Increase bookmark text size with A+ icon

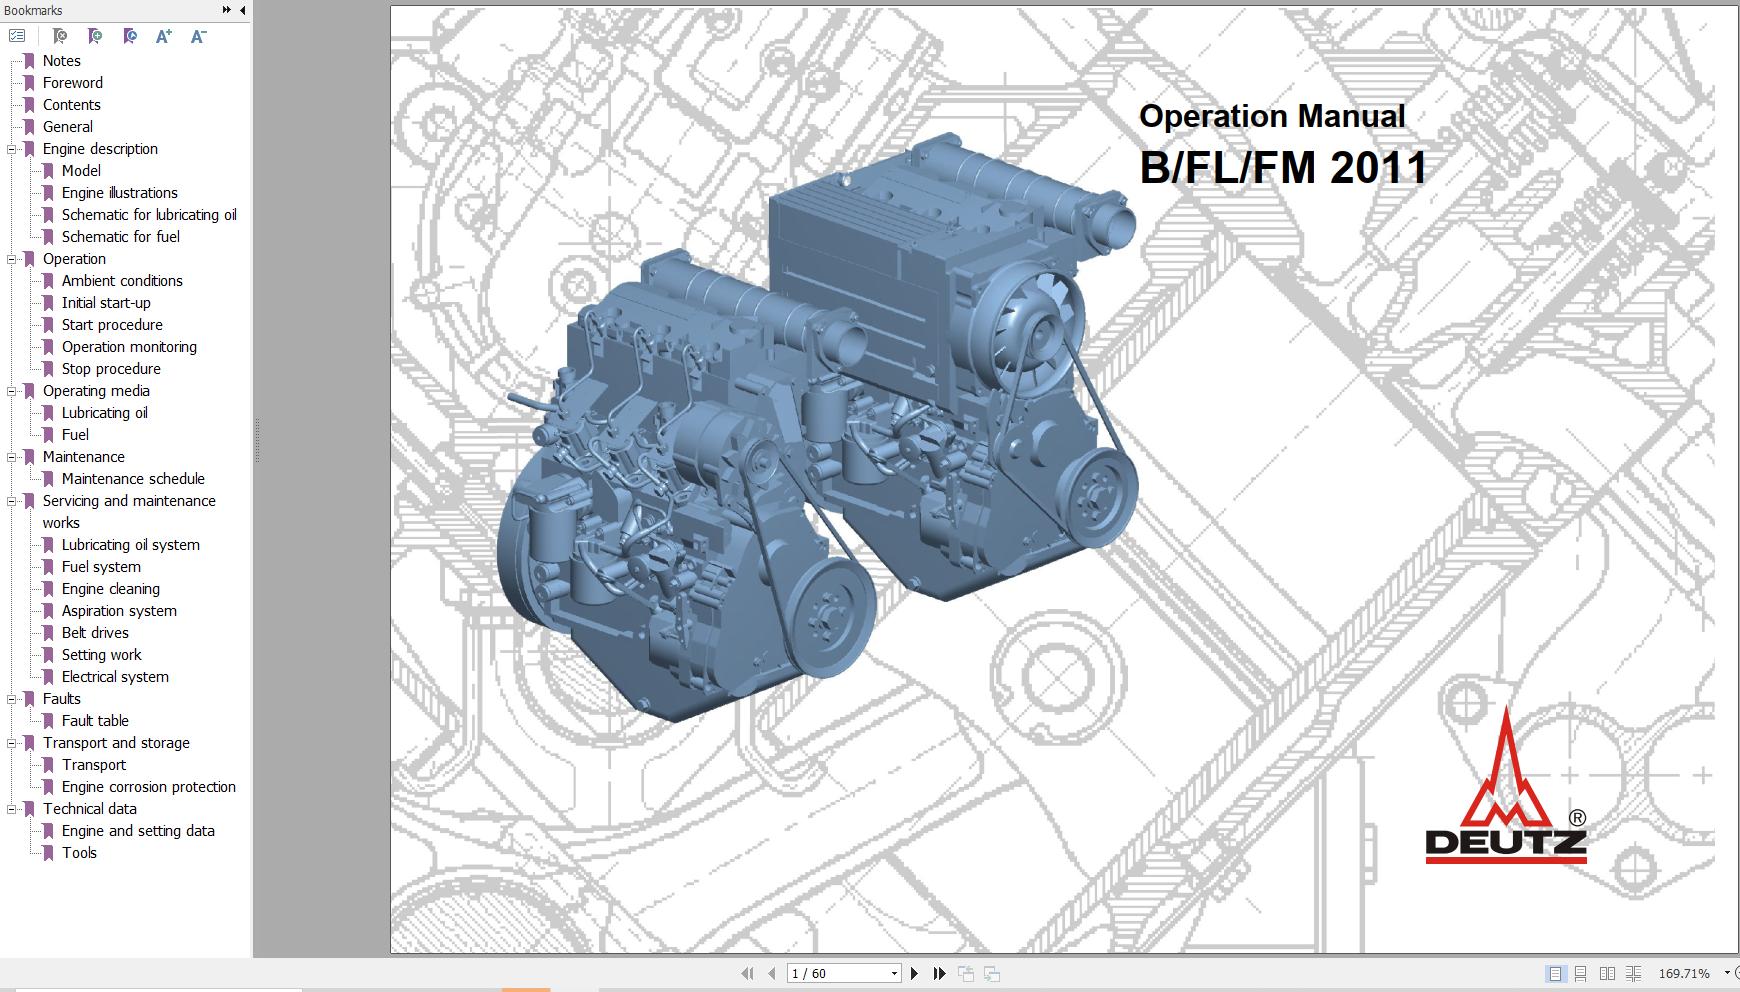162,36
